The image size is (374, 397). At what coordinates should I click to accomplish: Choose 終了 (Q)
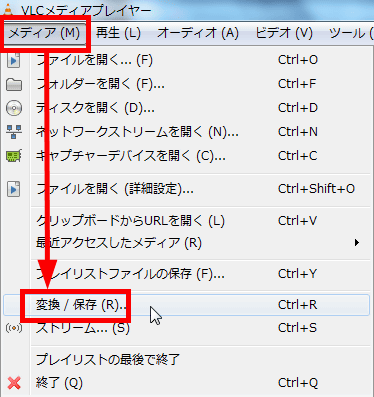pyautogui.click(x=59, y=383)
